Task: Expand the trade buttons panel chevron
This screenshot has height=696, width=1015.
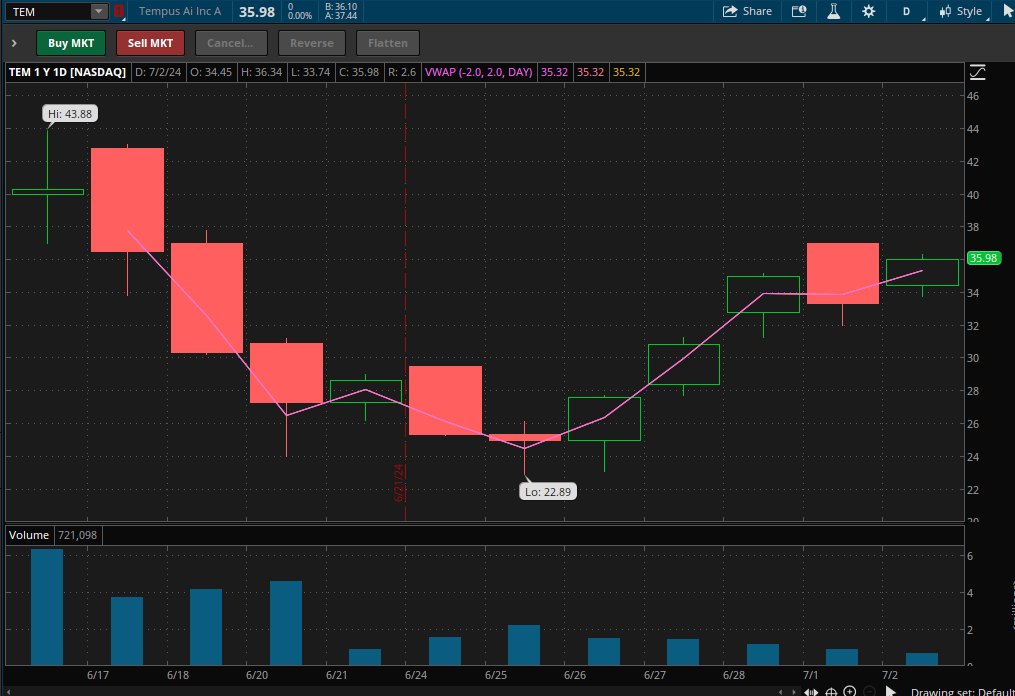Action: coord(14,43)
